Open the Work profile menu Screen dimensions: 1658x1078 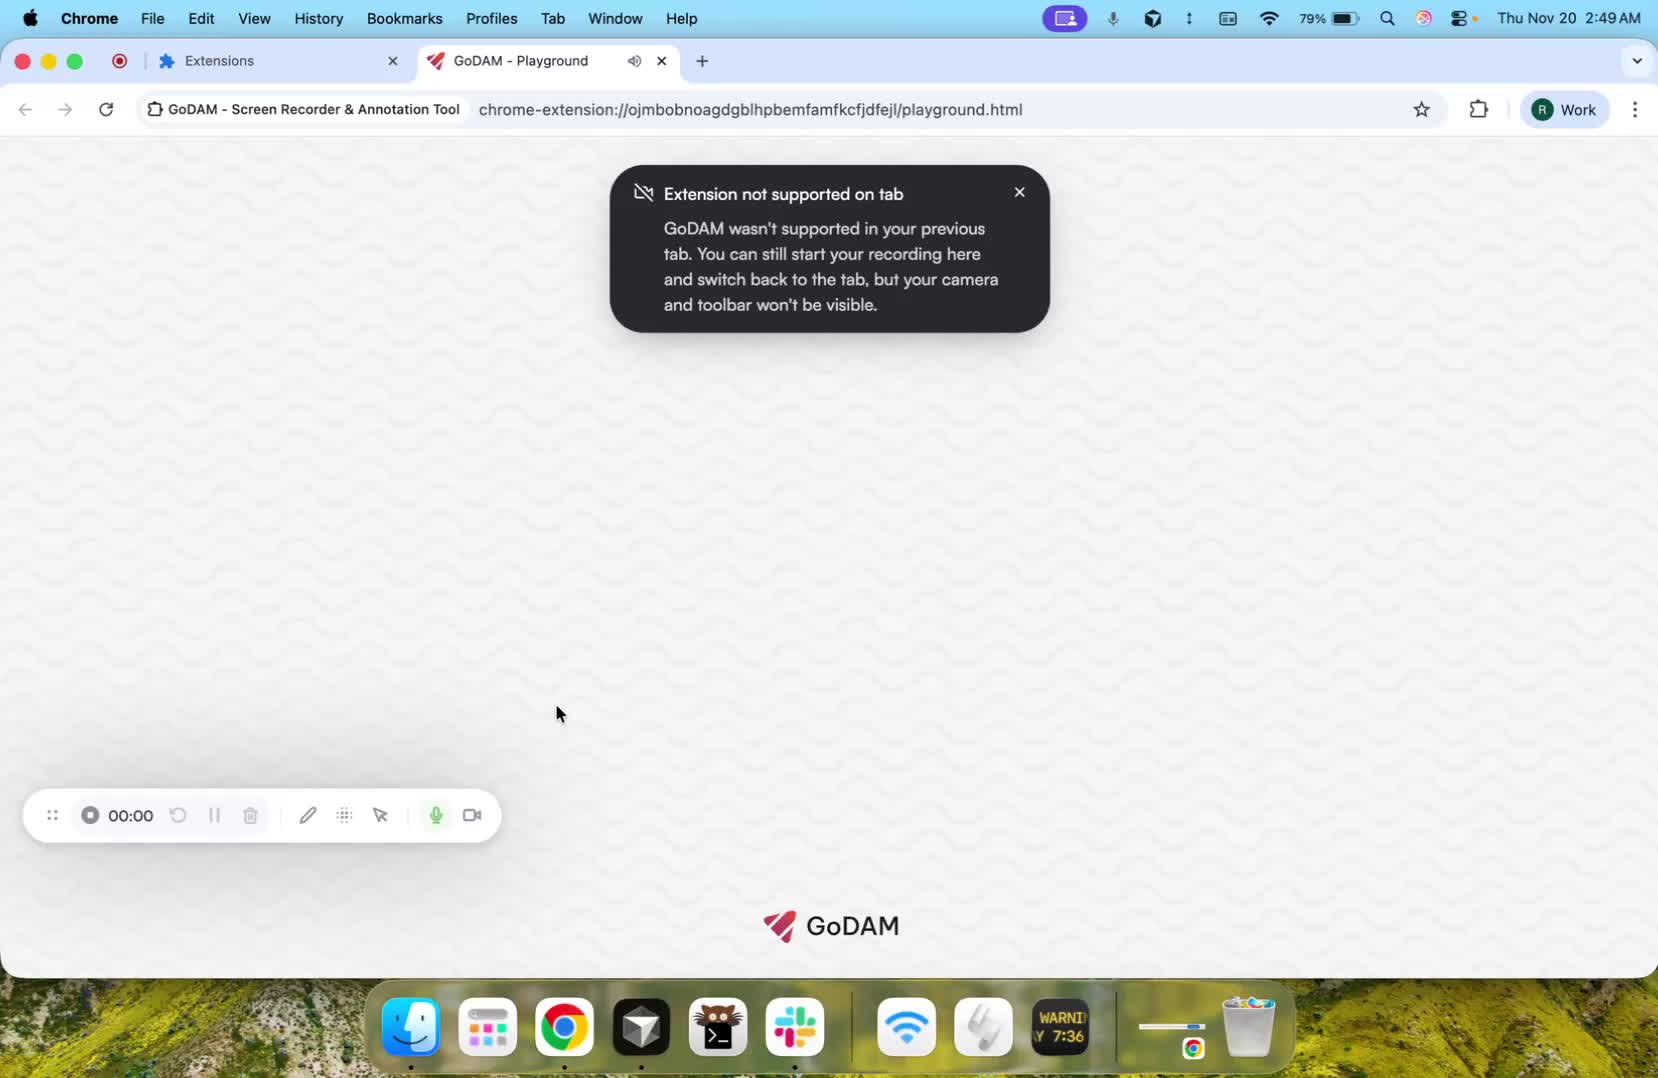1565,110
